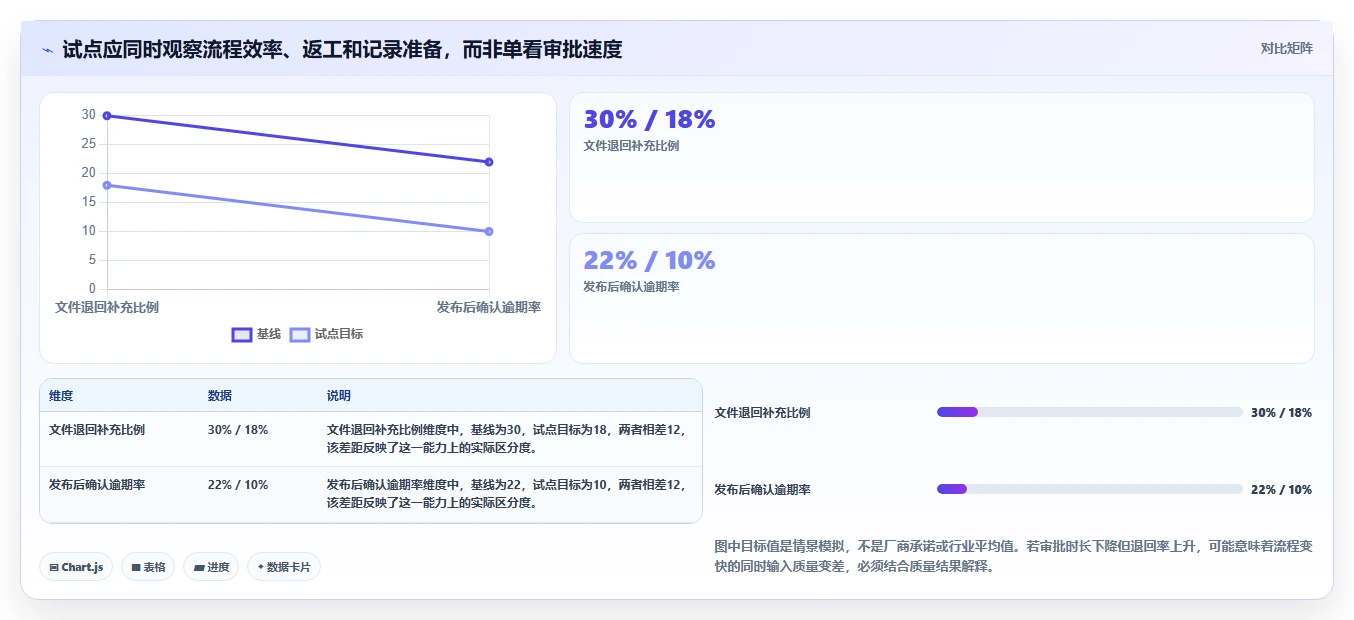
Task: Click the 试点目标 data point at value 10
Action: (x=489, y=231)
